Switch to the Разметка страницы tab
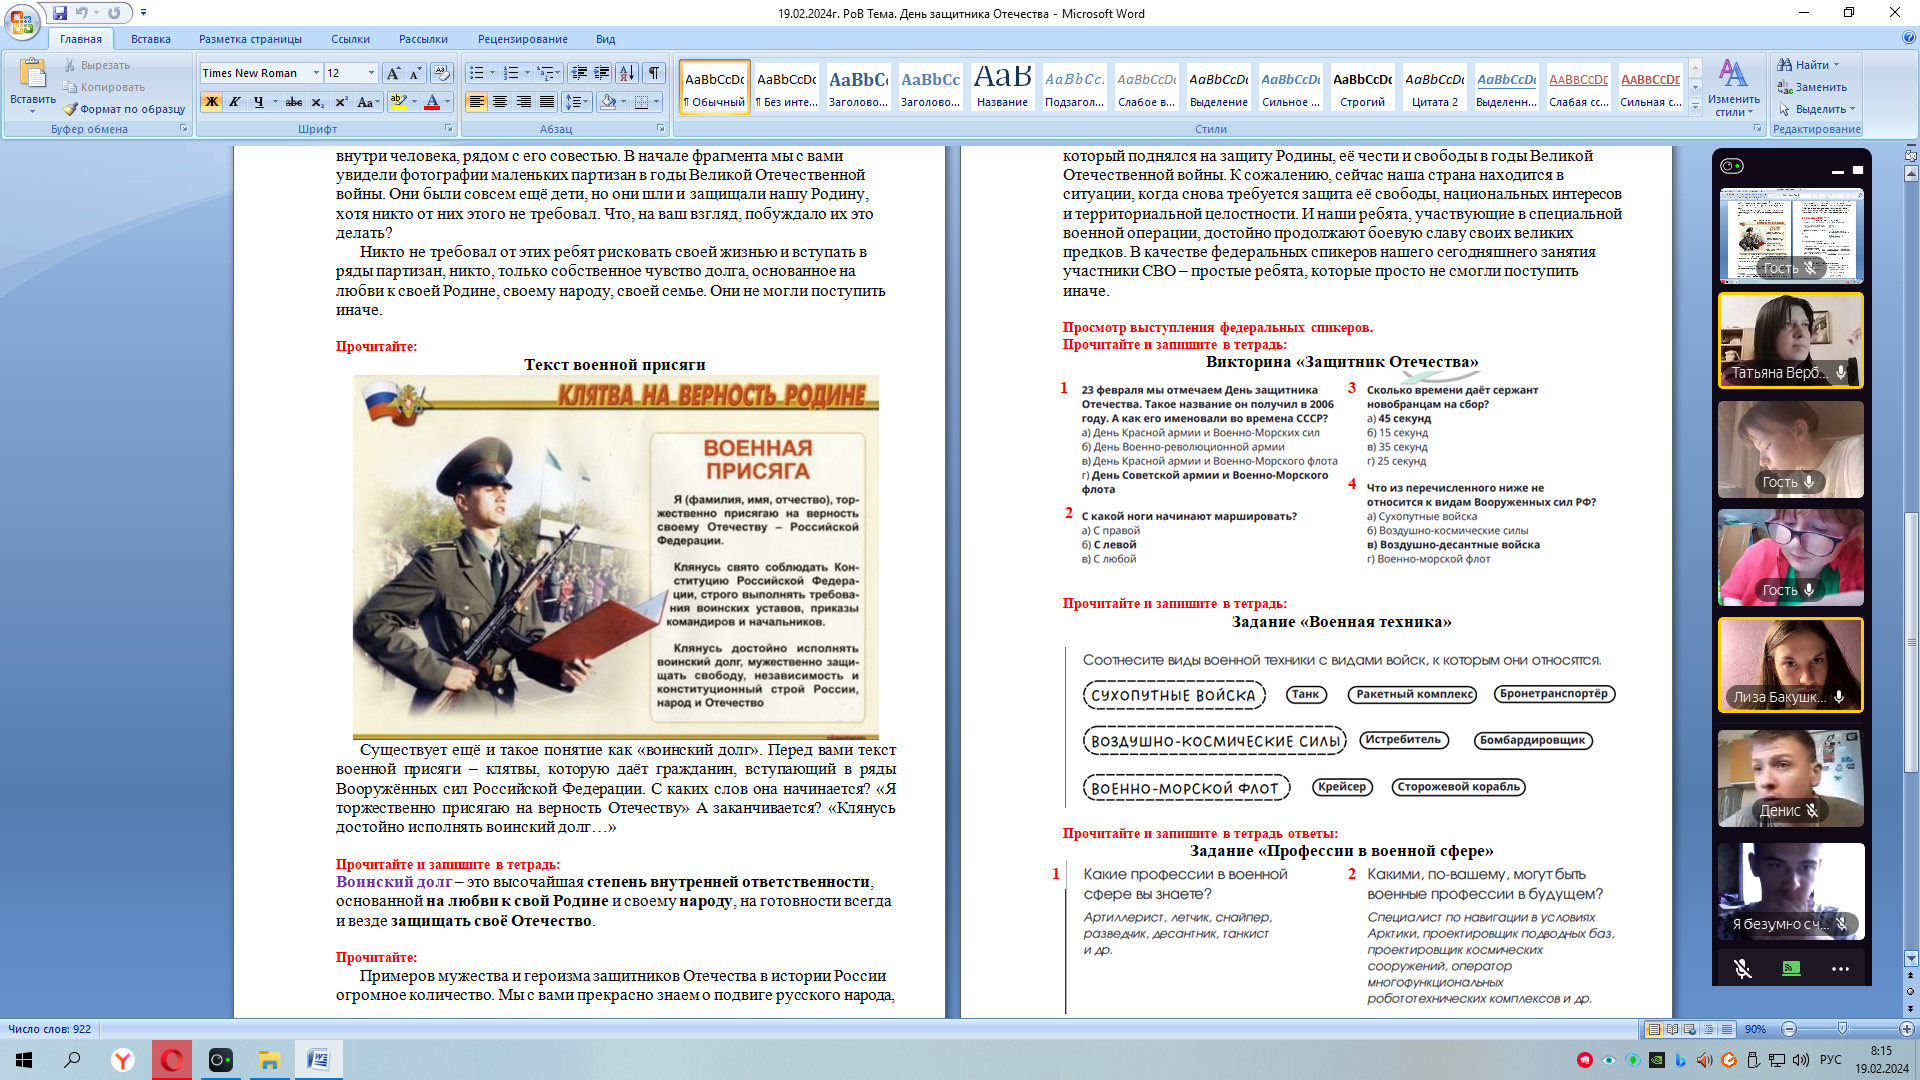This screenshot has width=1920, height=1080. (x=250, y=39)
